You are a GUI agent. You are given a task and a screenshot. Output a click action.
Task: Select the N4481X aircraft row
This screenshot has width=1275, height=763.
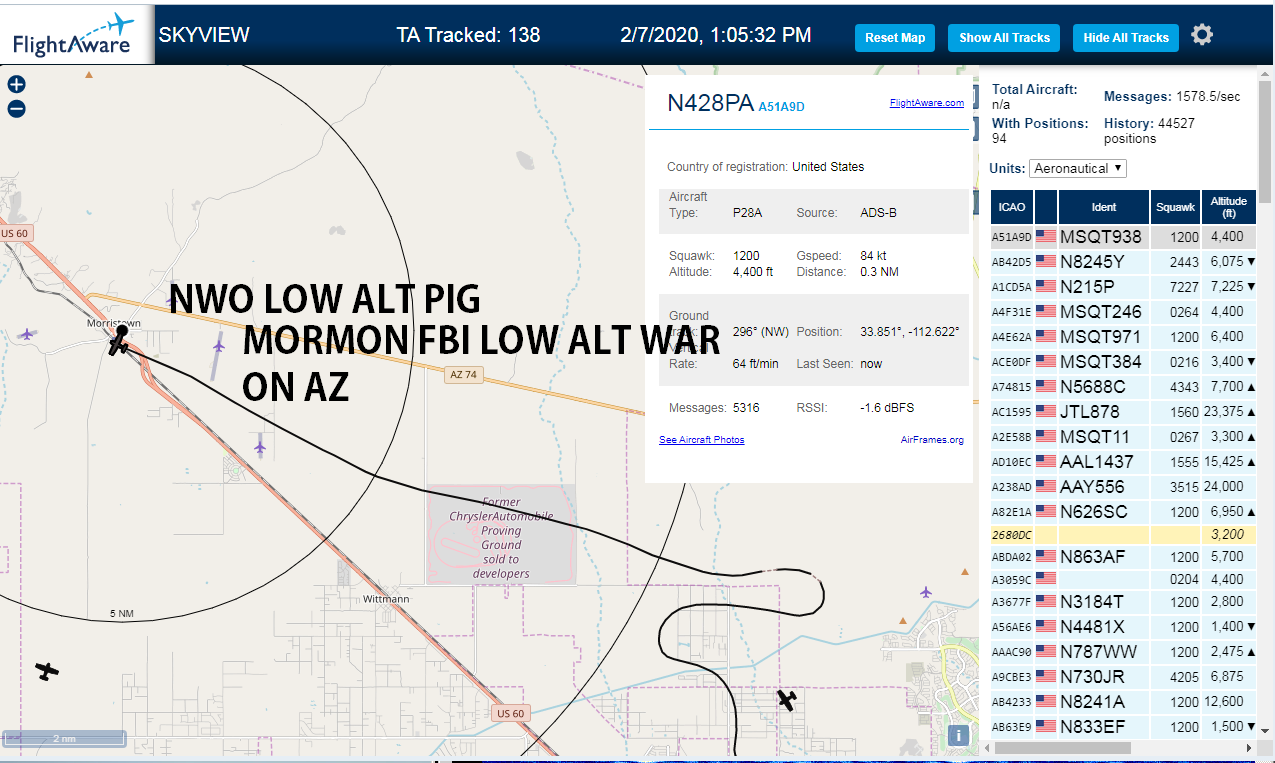[1123, 627]
